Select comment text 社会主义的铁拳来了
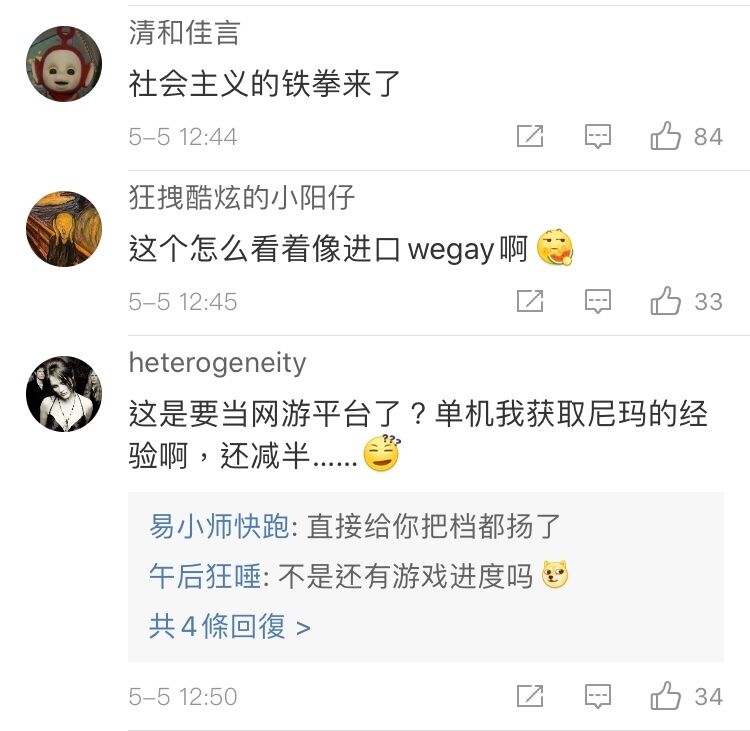750x731 pixels. point(264,83)
